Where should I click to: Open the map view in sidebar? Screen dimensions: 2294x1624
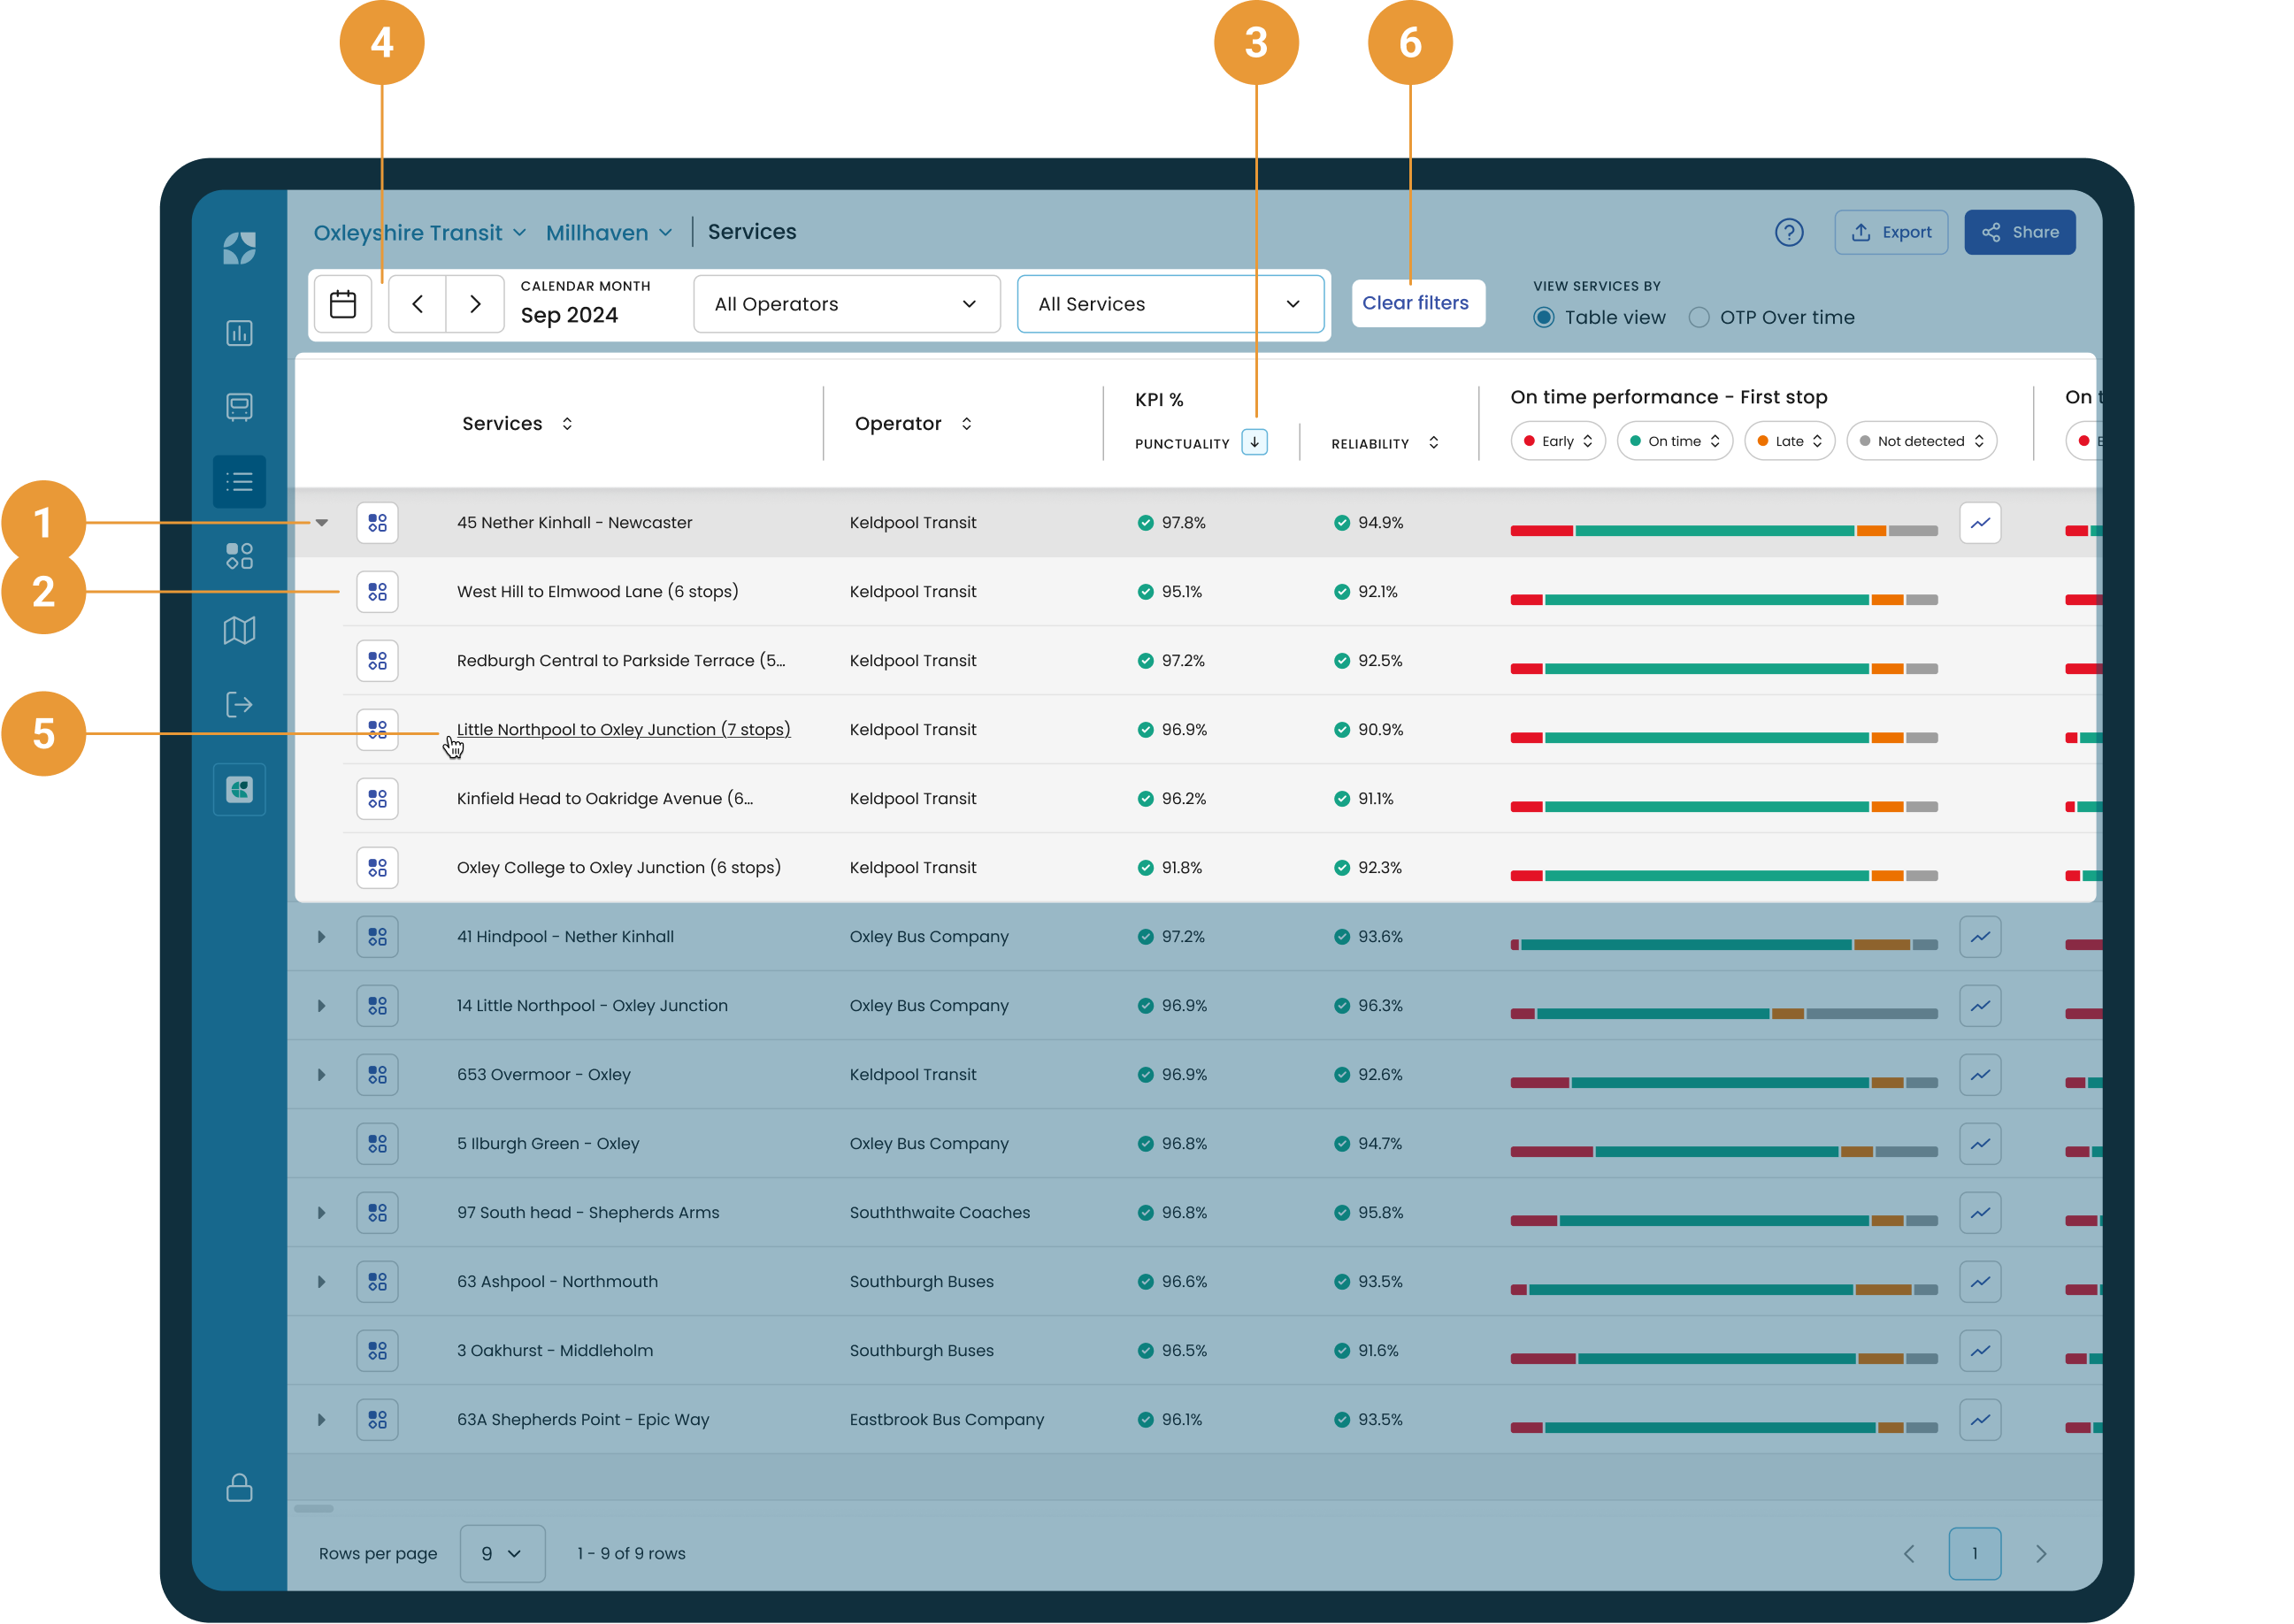coord(239,630)
